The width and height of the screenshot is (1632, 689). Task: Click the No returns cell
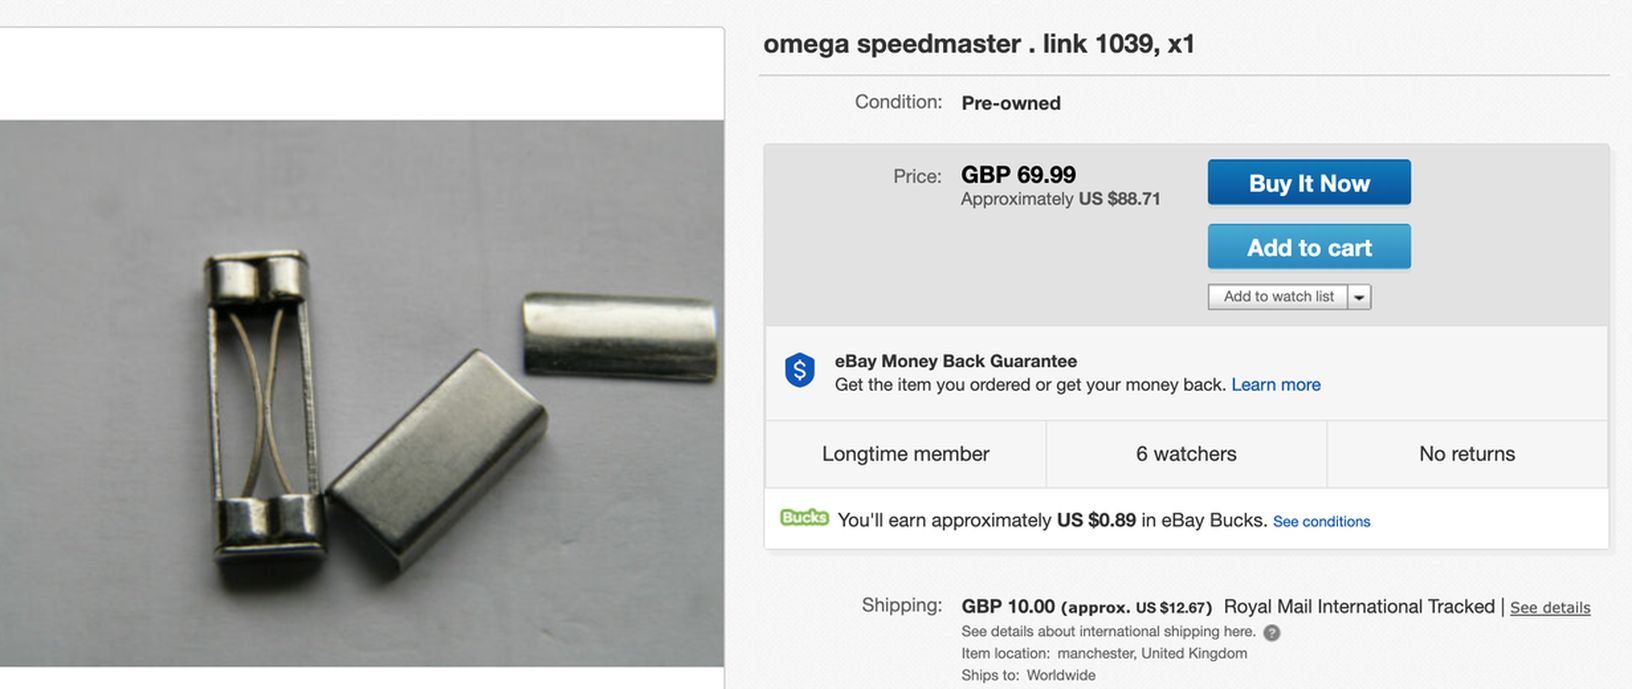[x=1466, y=454]
